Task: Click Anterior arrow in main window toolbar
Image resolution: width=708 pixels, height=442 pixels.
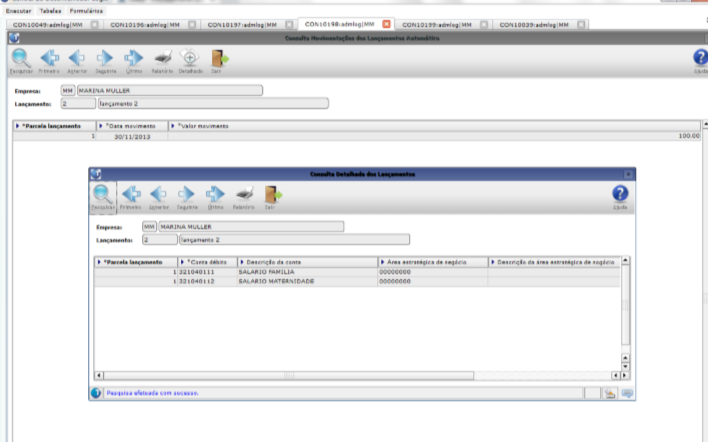Action: pos(77,61)
